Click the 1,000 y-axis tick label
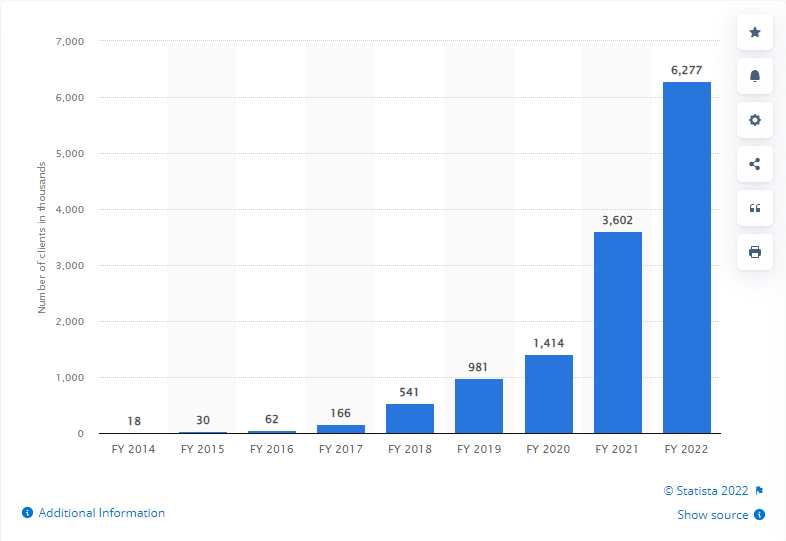This screenshot has height=541, width=786. click(x=70, y=378)
